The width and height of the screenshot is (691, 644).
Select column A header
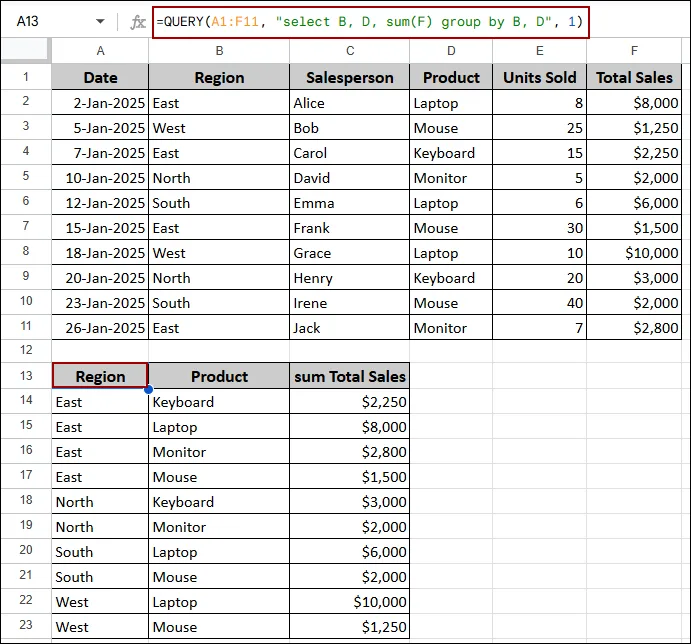click(x=100, y=51)
